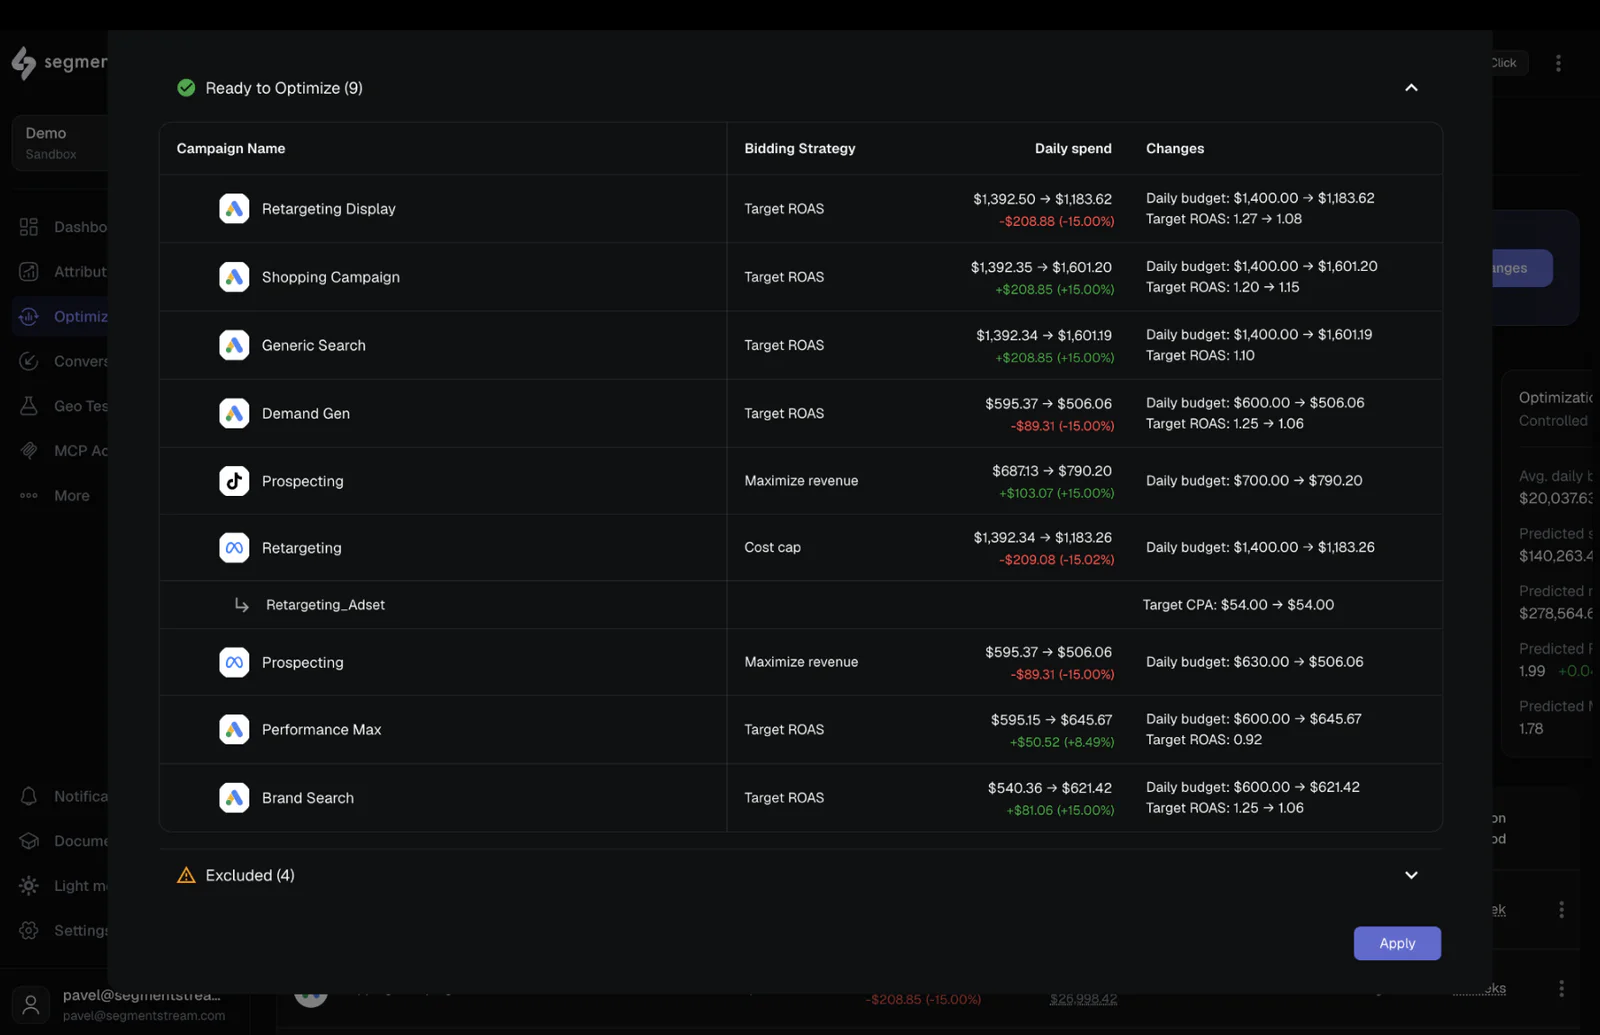Click the Dashboard grid icon in sidebar

click(29, 227)
